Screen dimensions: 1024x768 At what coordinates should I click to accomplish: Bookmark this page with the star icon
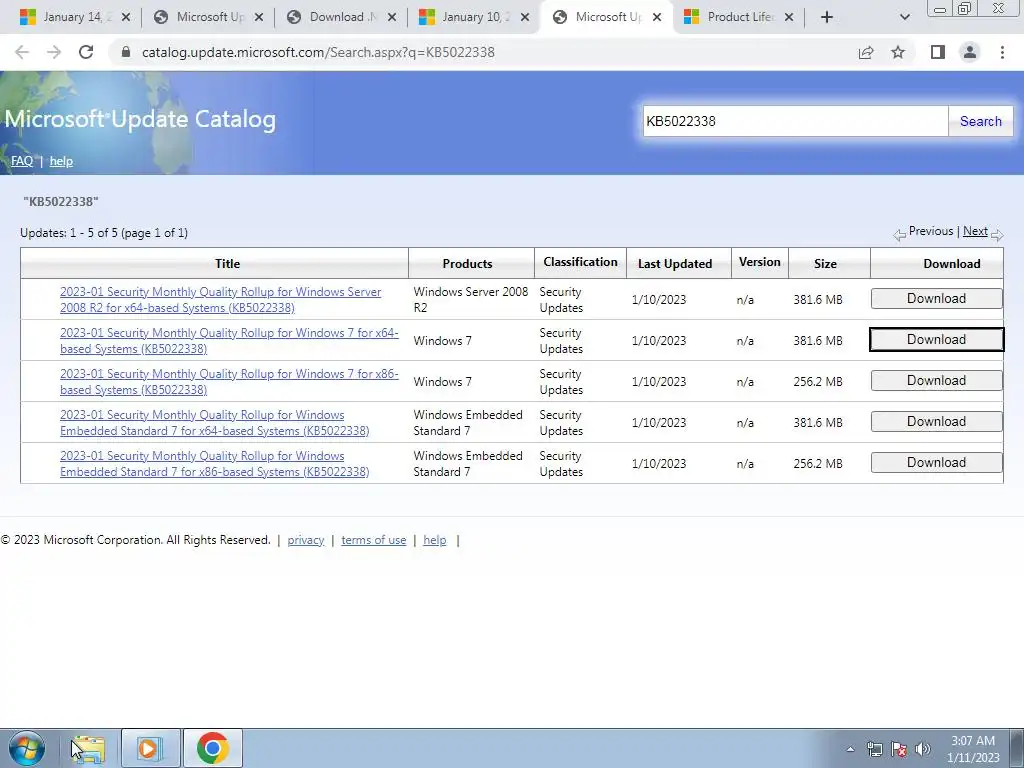point(898,52)
